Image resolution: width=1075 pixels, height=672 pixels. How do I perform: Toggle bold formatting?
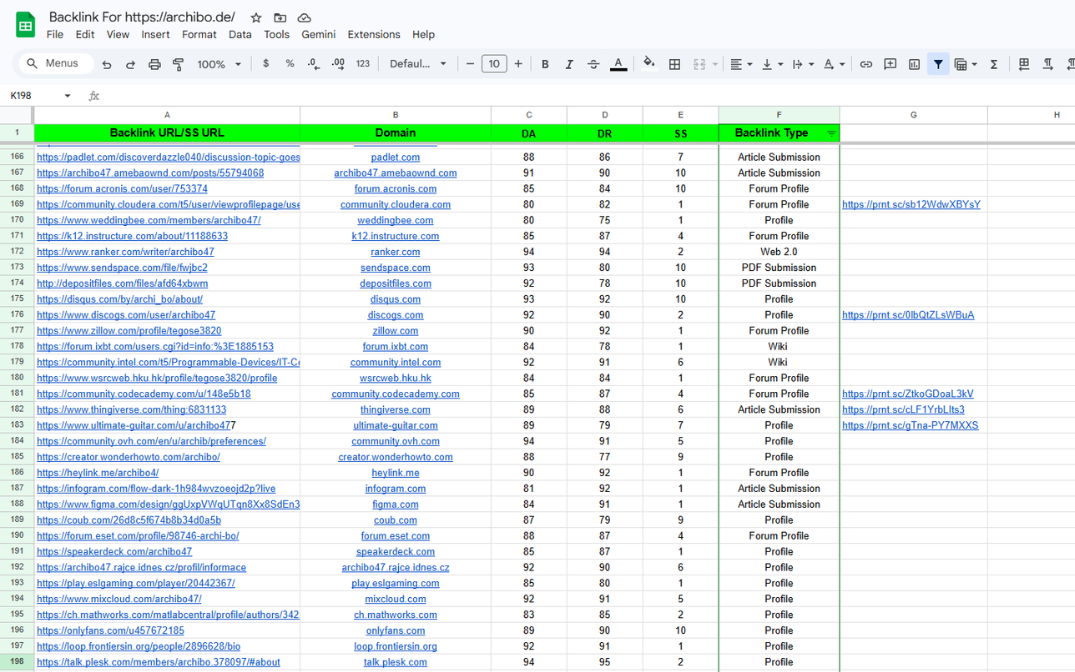pyautogui.click(x=545, y=64)
